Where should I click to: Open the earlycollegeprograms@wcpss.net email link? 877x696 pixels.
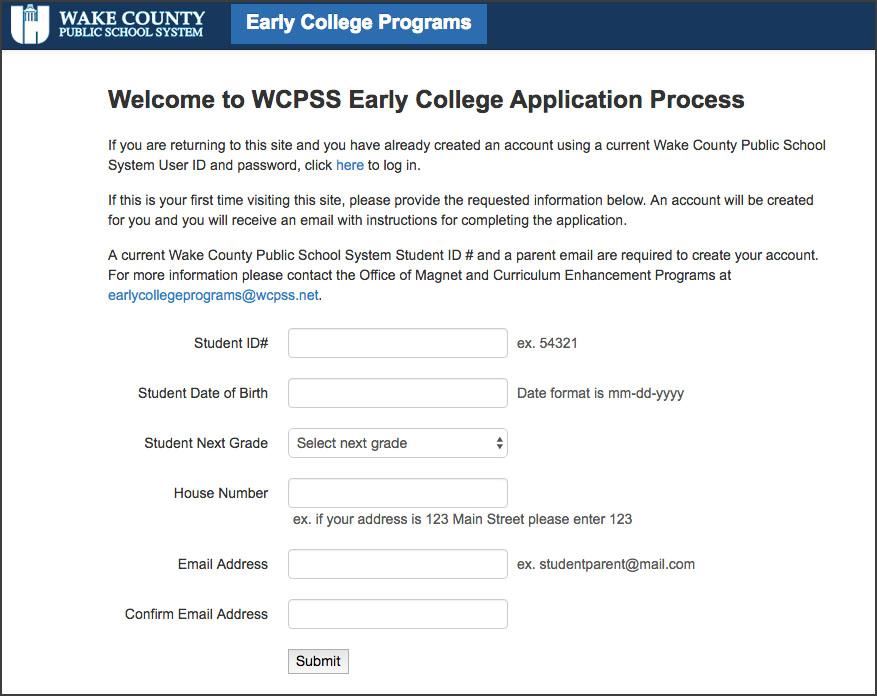[213, 295]
